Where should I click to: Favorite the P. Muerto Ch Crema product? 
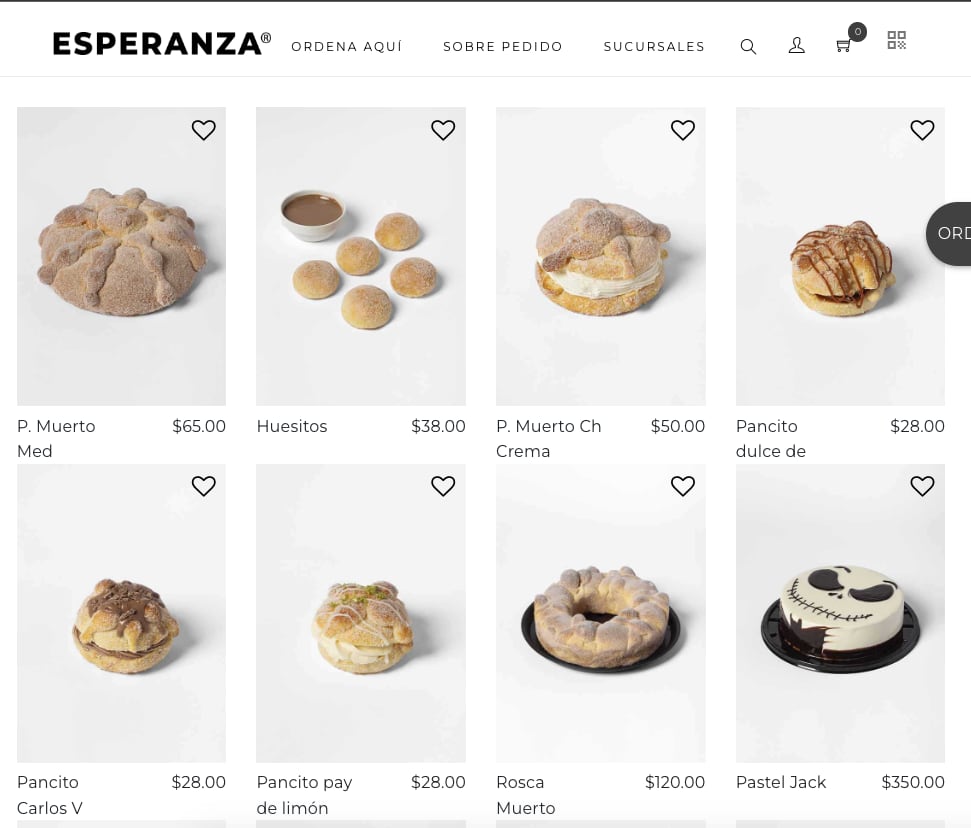(683, 130)
